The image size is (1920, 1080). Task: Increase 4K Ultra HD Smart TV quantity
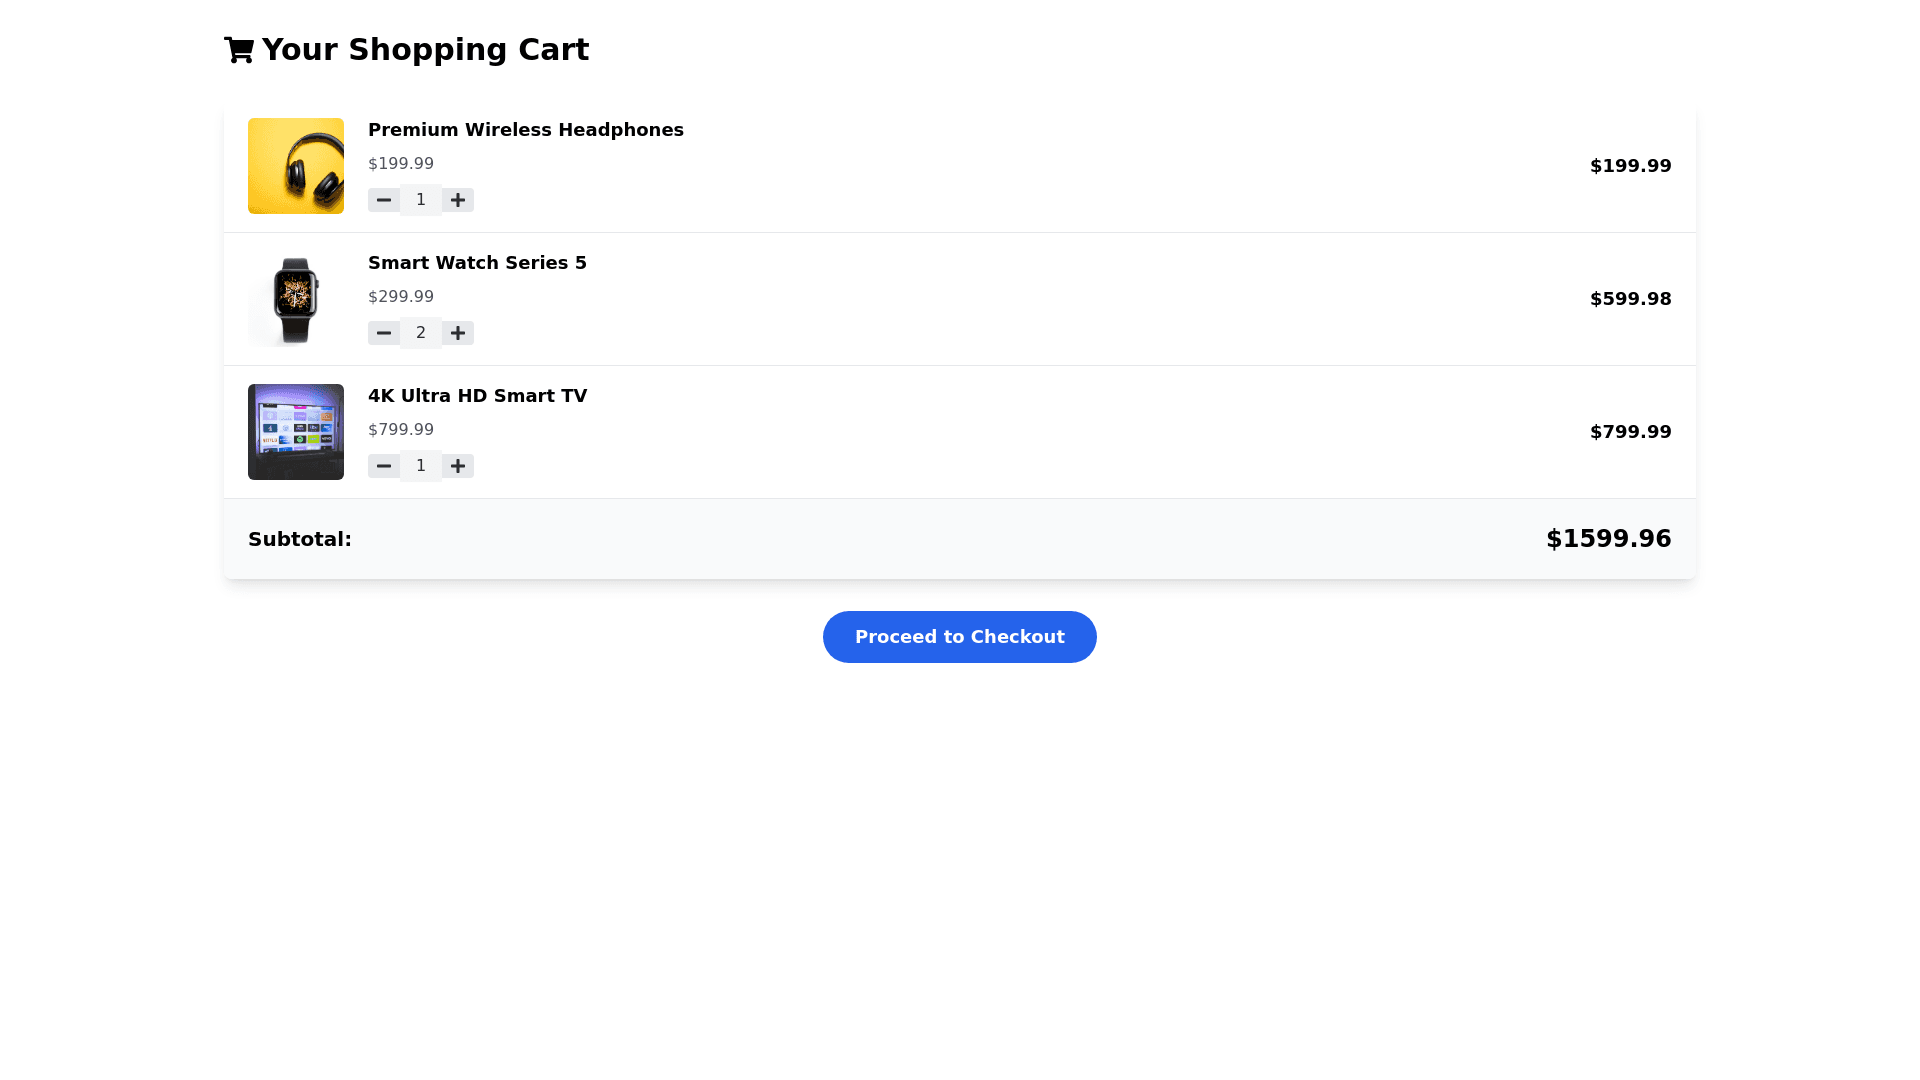(458, 466)
